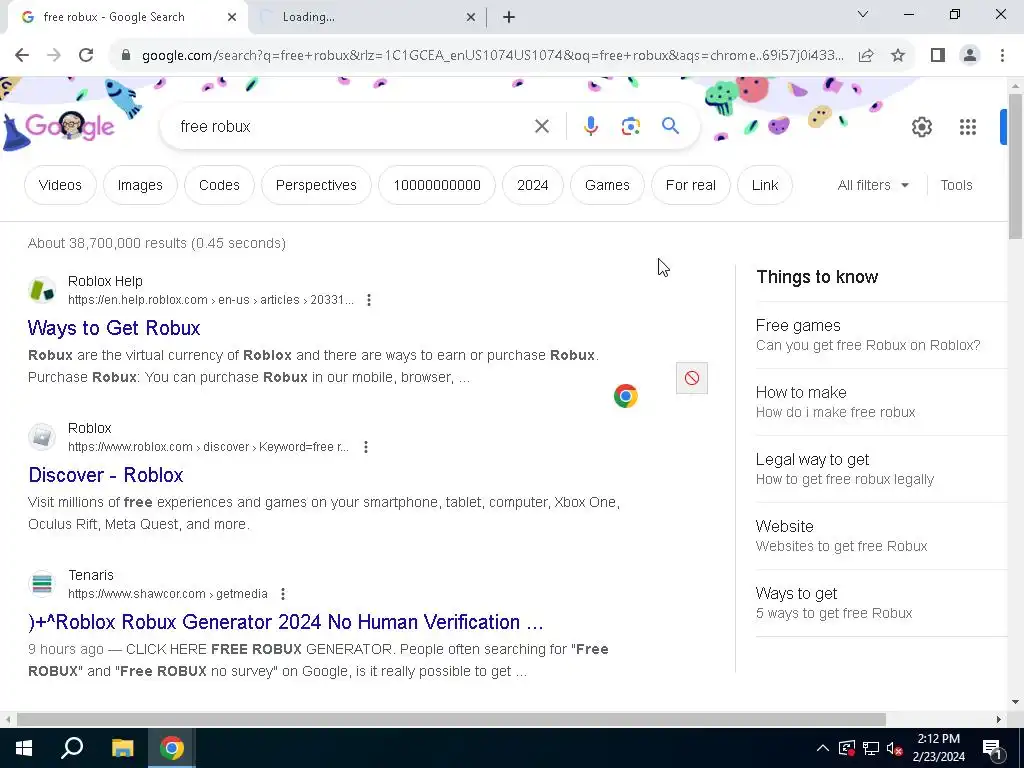Expand Free games in Things to know
This screenshot has height=768, width=1024.
[x=882, y=335]
